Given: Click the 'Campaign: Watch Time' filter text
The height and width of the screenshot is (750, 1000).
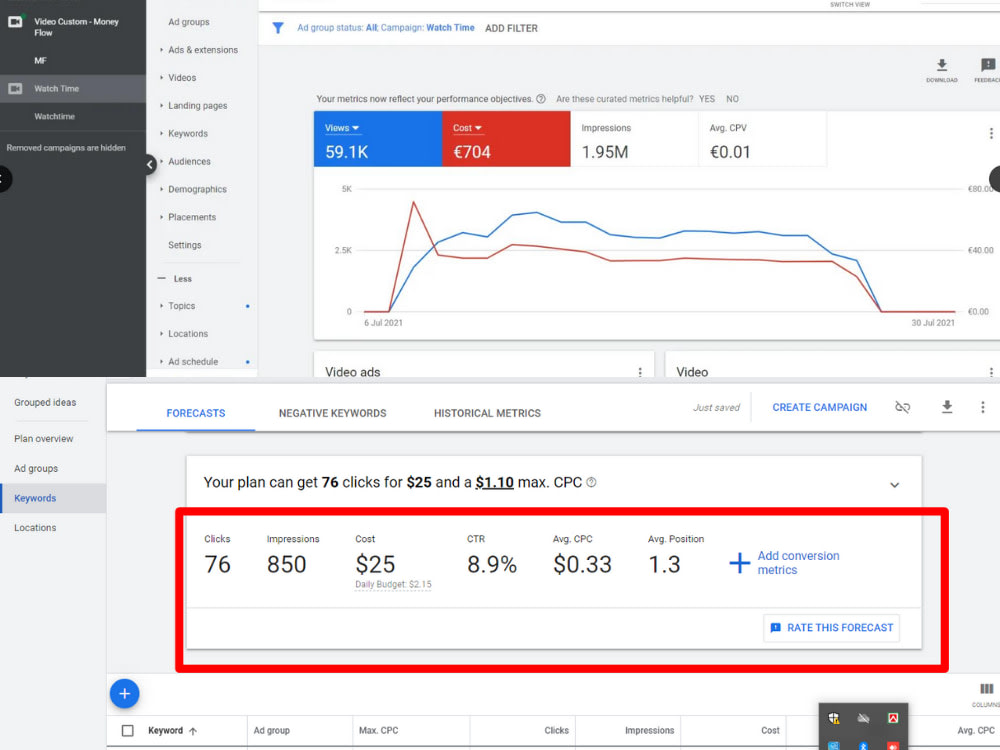Looking at the screenshot, I should coord(427,28).
